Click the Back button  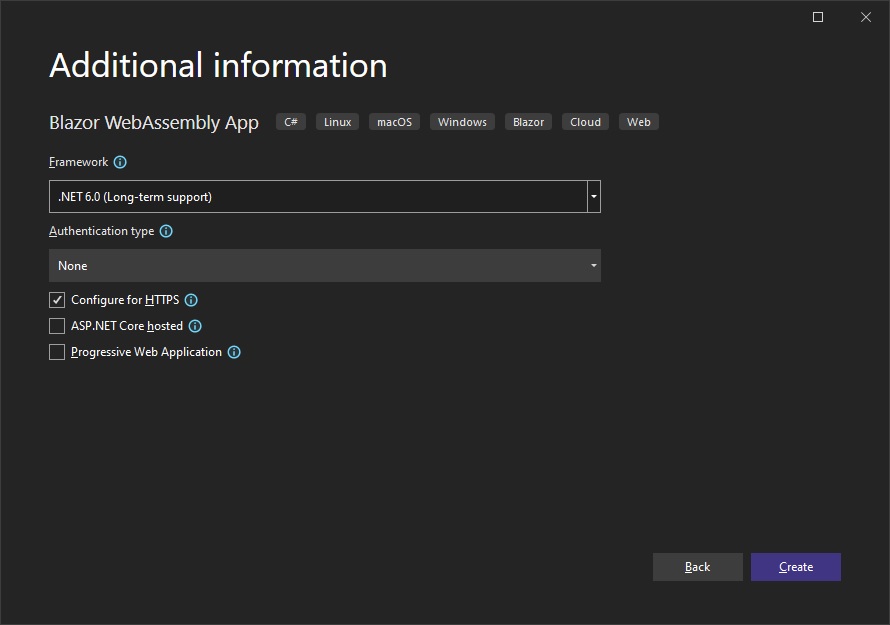697,567
